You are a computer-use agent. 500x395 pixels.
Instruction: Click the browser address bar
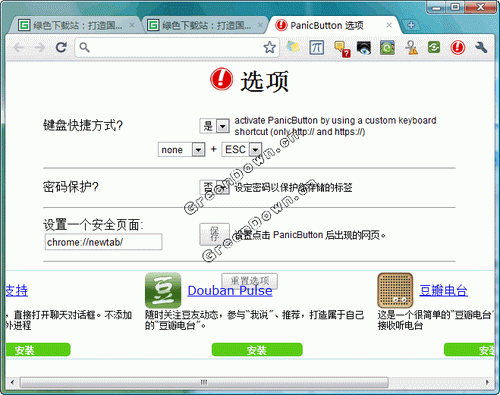pos(177,47)
